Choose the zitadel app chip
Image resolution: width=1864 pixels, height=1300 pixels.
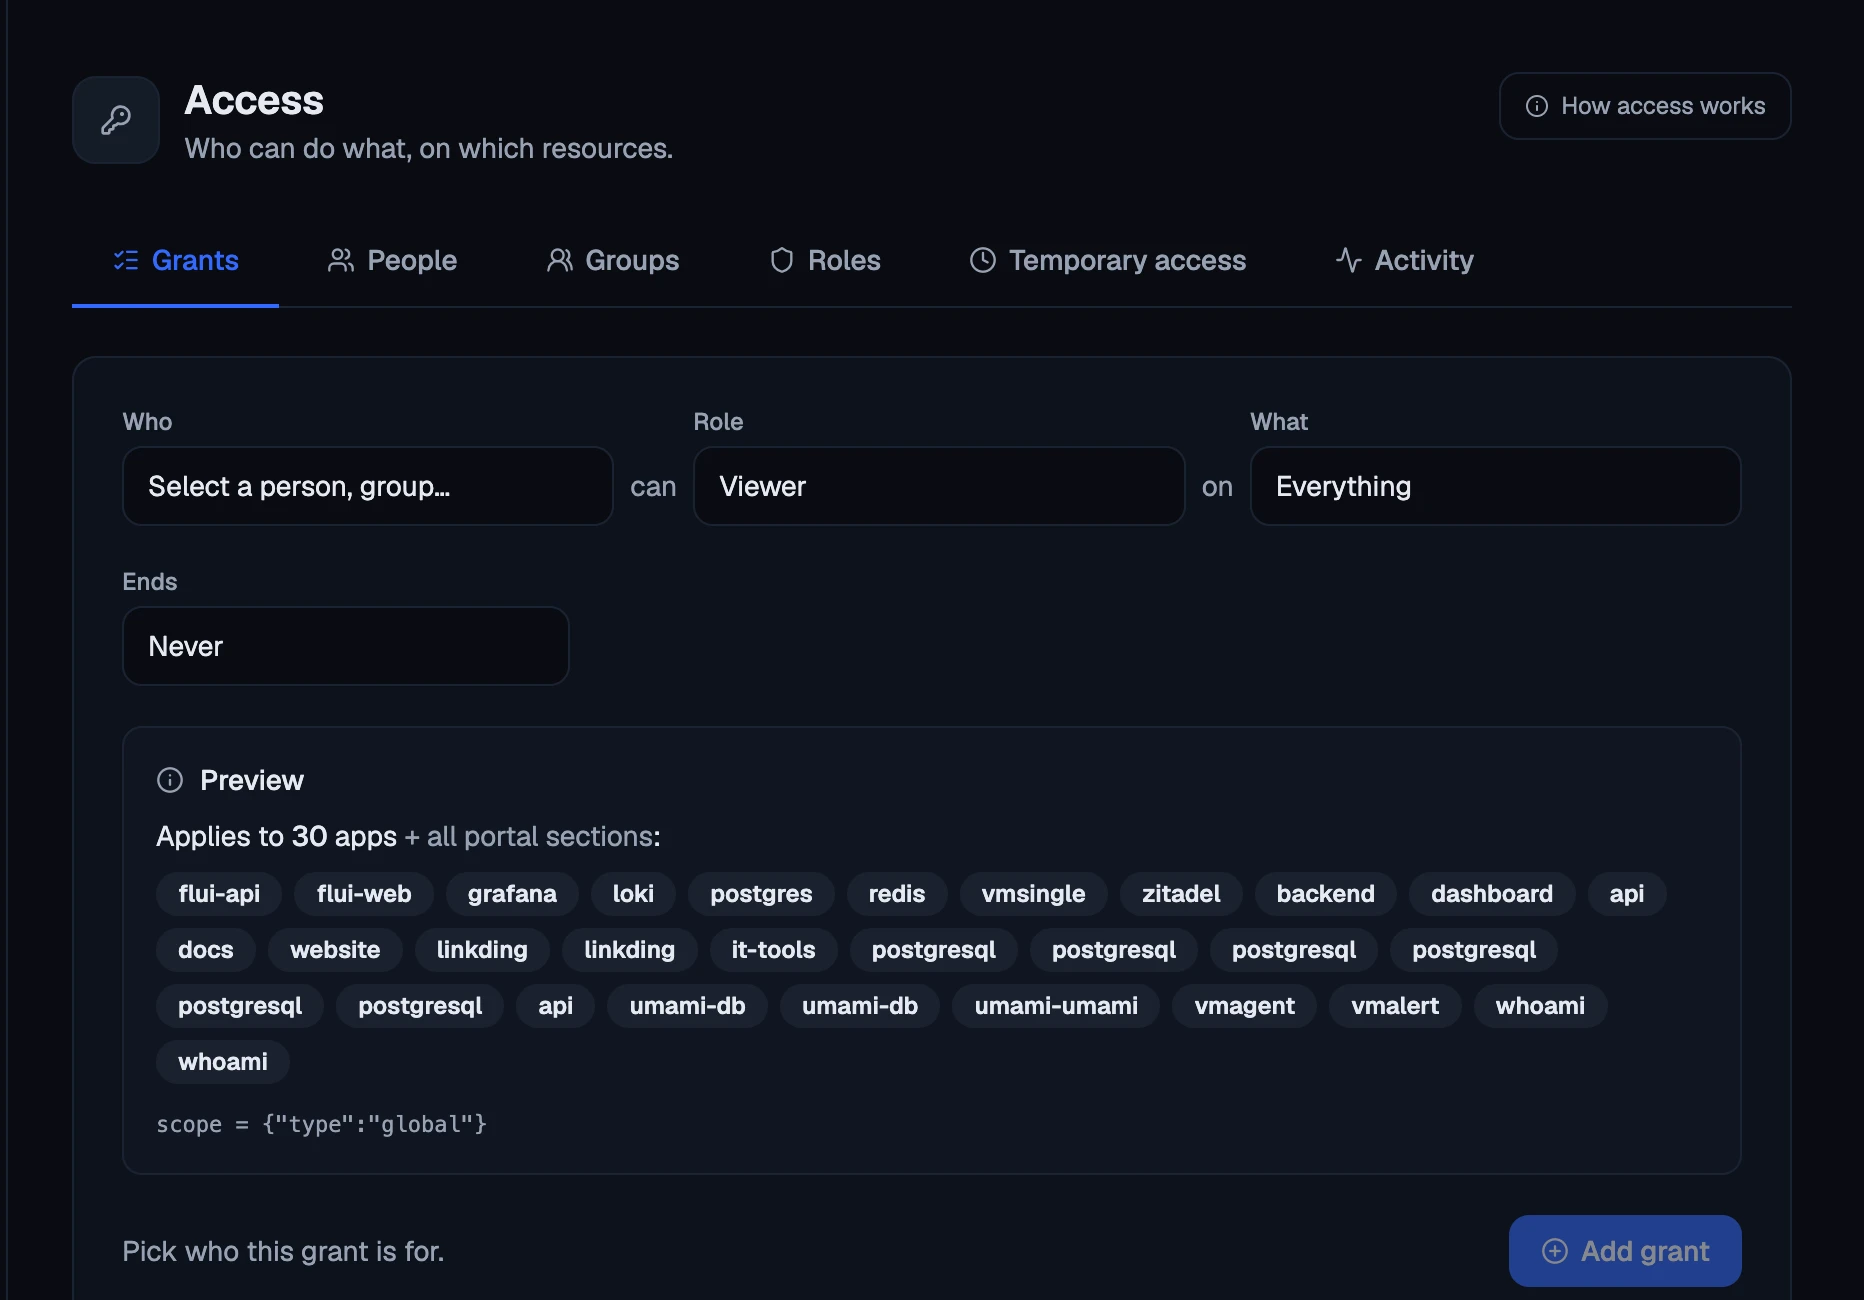(1181, 894)
